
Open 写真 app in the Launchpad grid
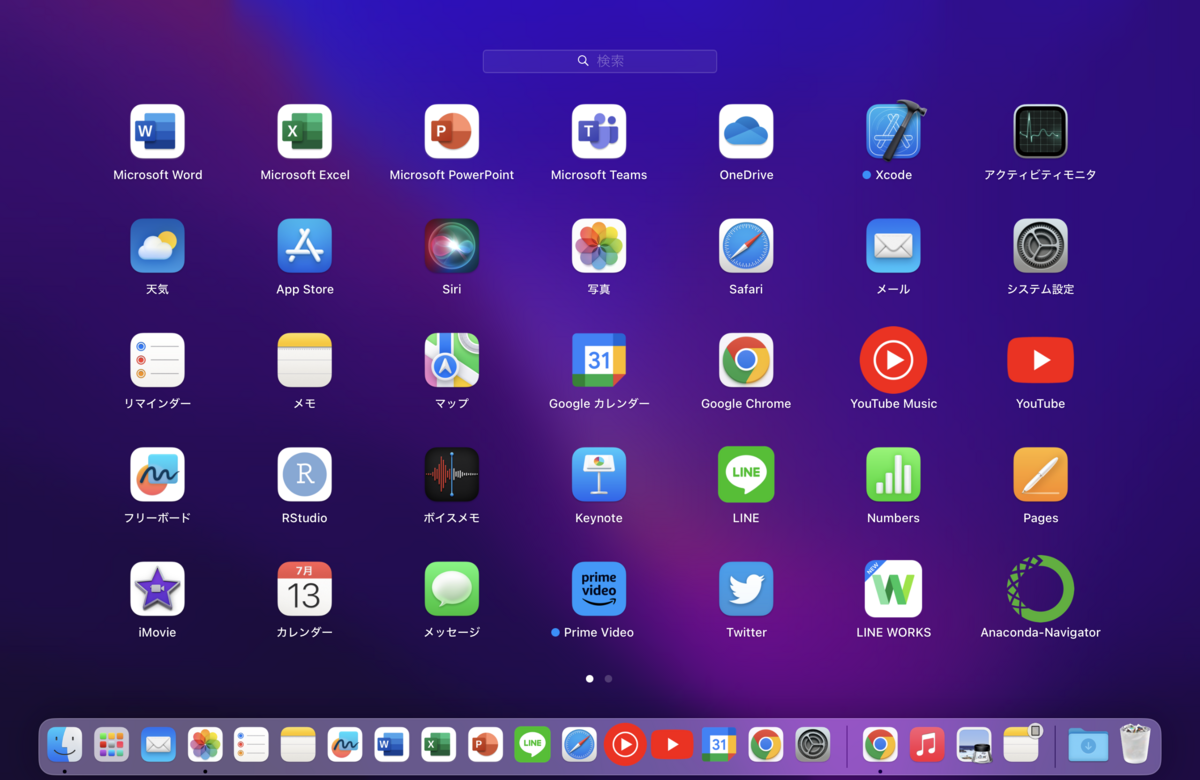(x=599, y=246)
